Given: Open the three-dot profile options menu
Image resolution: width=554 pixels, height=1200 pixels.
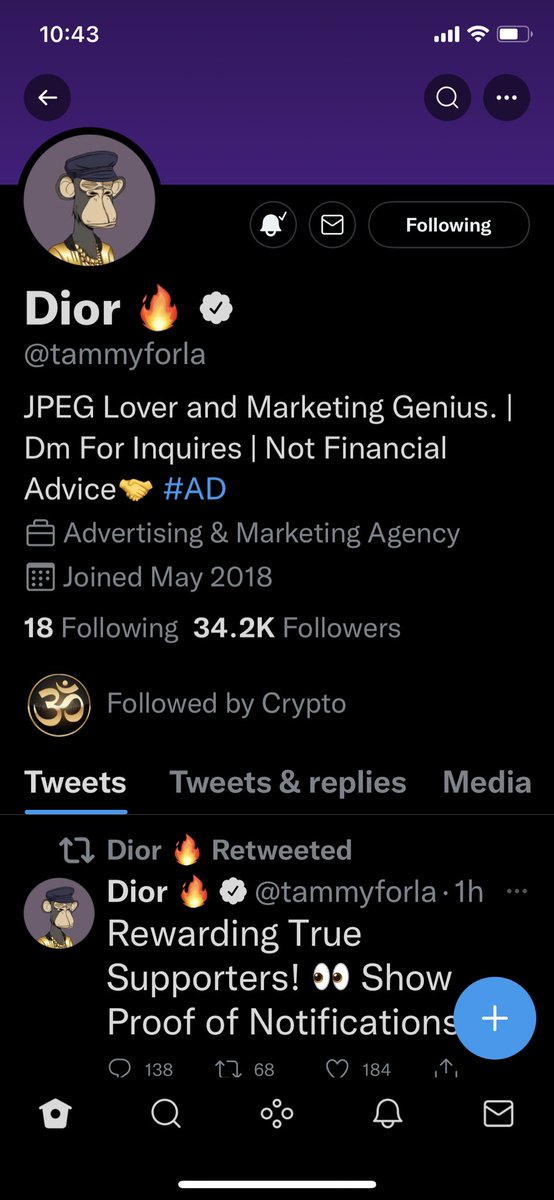Looking at the screenshot, I should 507,98.
